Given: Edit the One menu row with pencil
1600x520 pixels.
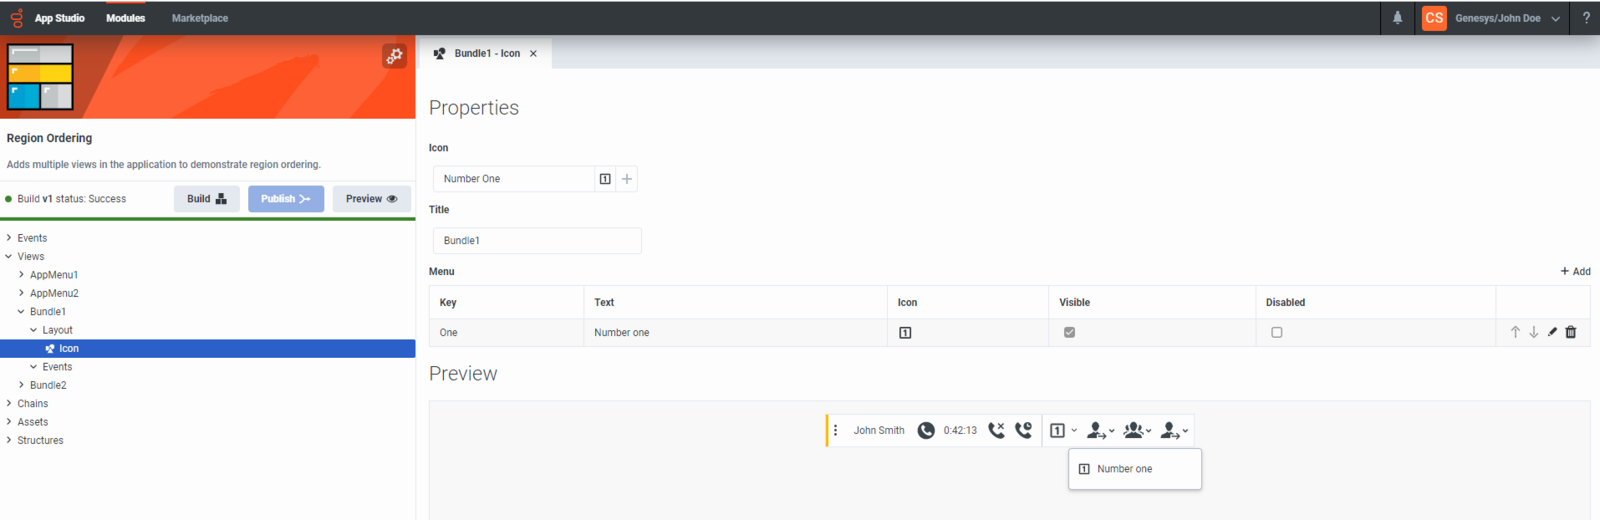Looking at the screenshot, I should coord(1552,332).
